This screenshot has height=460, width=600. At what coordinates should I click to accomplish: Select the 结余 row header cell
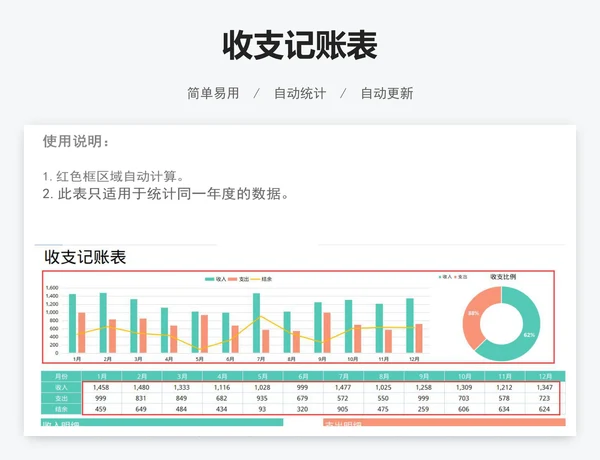click(x=61, y=409)
